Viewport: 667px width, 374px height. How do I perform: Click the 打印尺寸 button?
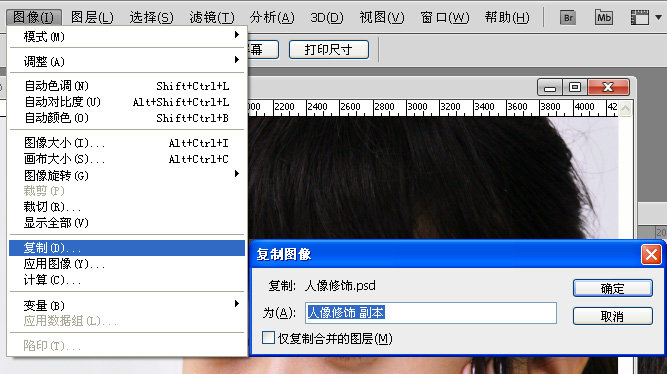pyautogui.click(x=328, y=50)
